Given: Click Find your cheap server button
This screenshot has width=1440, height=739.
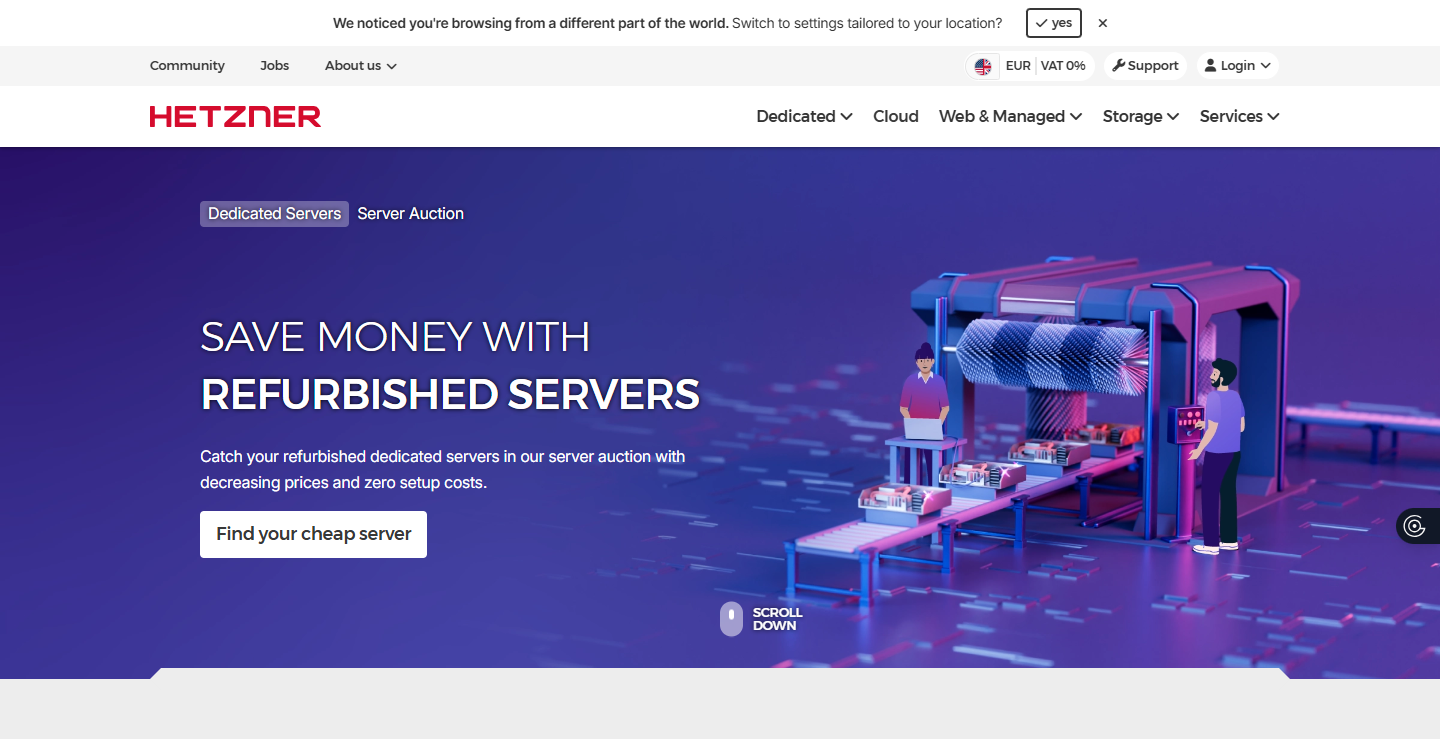Looking at the screenshot, I should pyautogui.click(x=313, y=534).
